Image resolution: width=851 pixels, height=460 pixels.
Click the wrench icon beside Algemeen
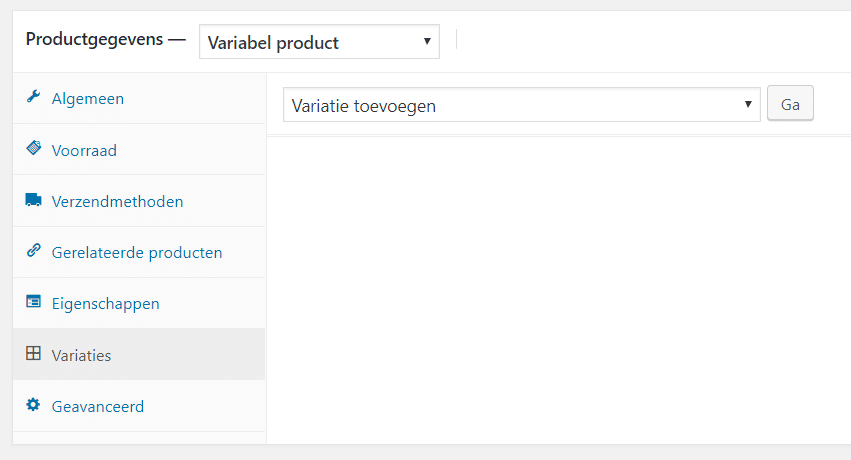pyautogui.click(x=33, y=98)
